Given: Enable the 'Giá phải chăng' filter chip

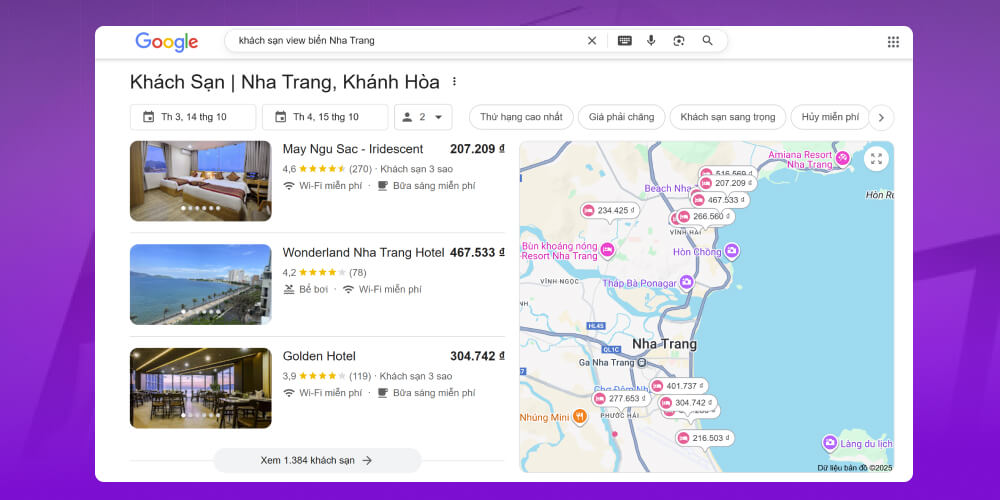Looking at the screenshot, I should click(621, 117).
